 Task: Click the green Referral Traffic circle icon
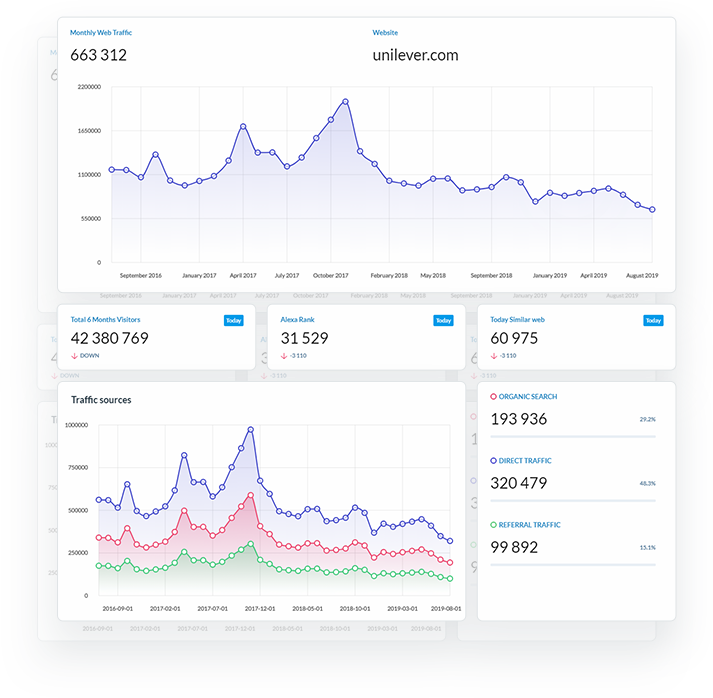click(x=494, y=525)
